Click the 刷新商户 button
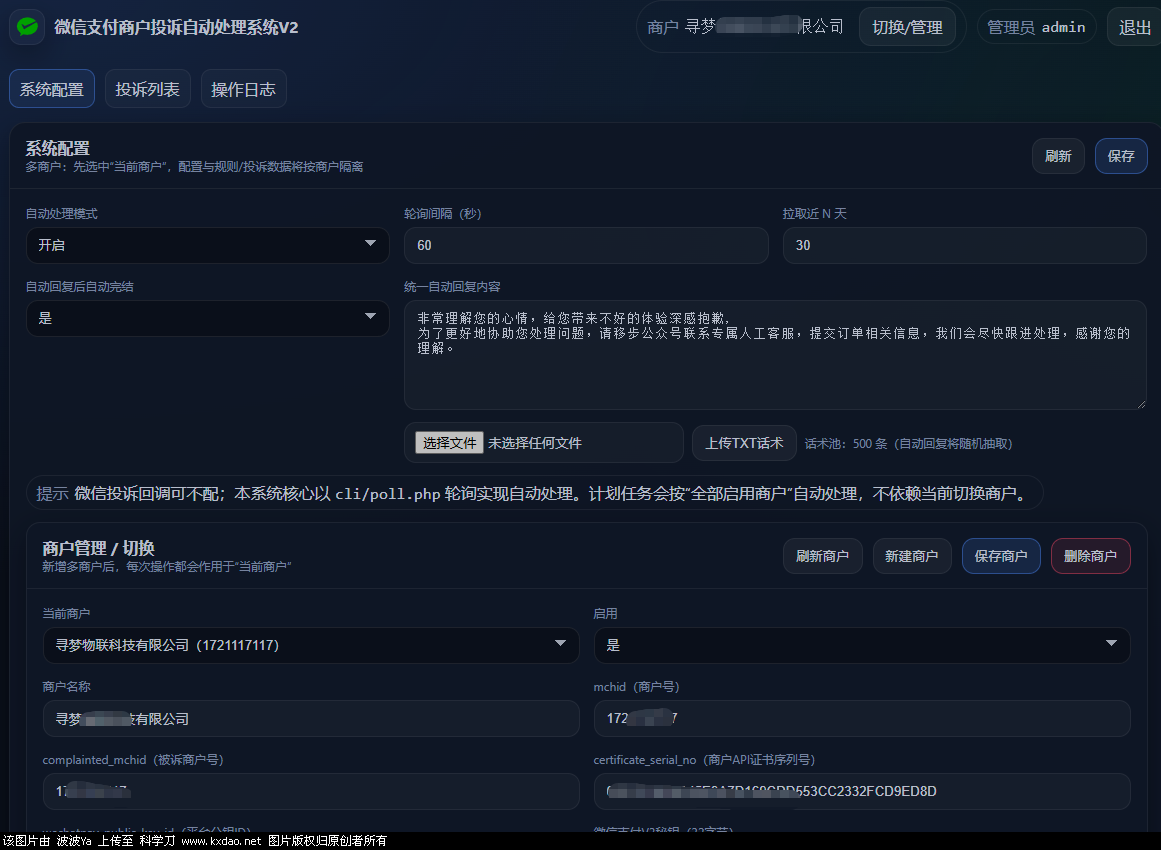1161x850 pixels. pyautogui.click(x=822, y=556)
